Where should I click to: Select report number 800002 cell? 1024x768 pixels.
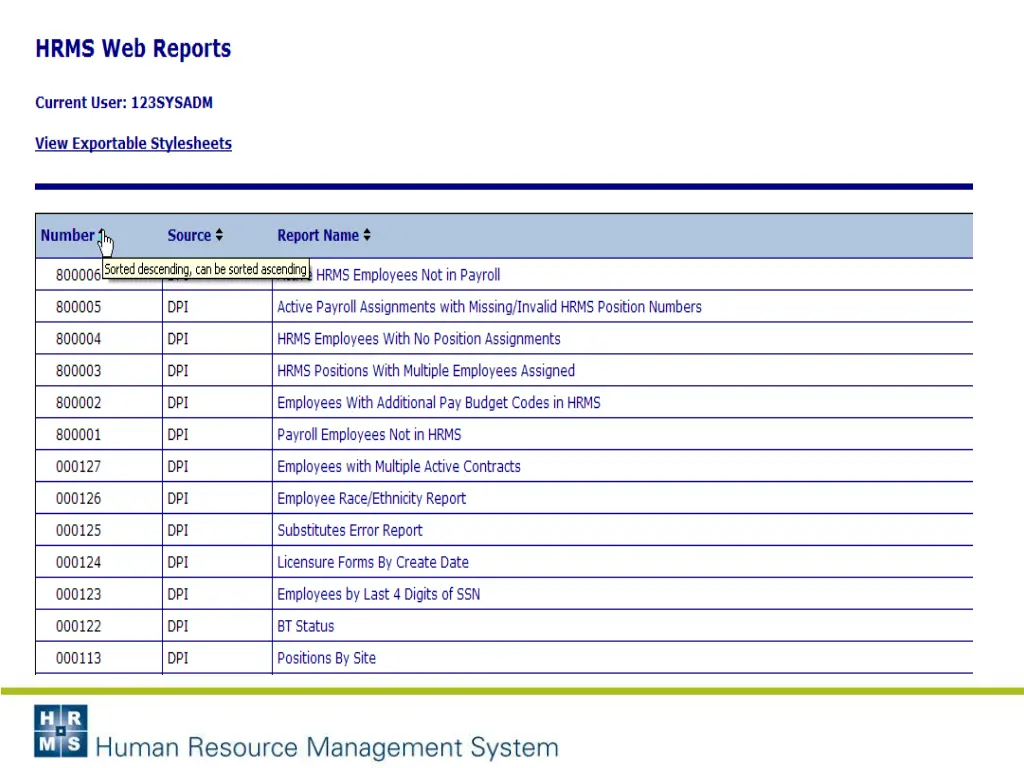point(78,403)
